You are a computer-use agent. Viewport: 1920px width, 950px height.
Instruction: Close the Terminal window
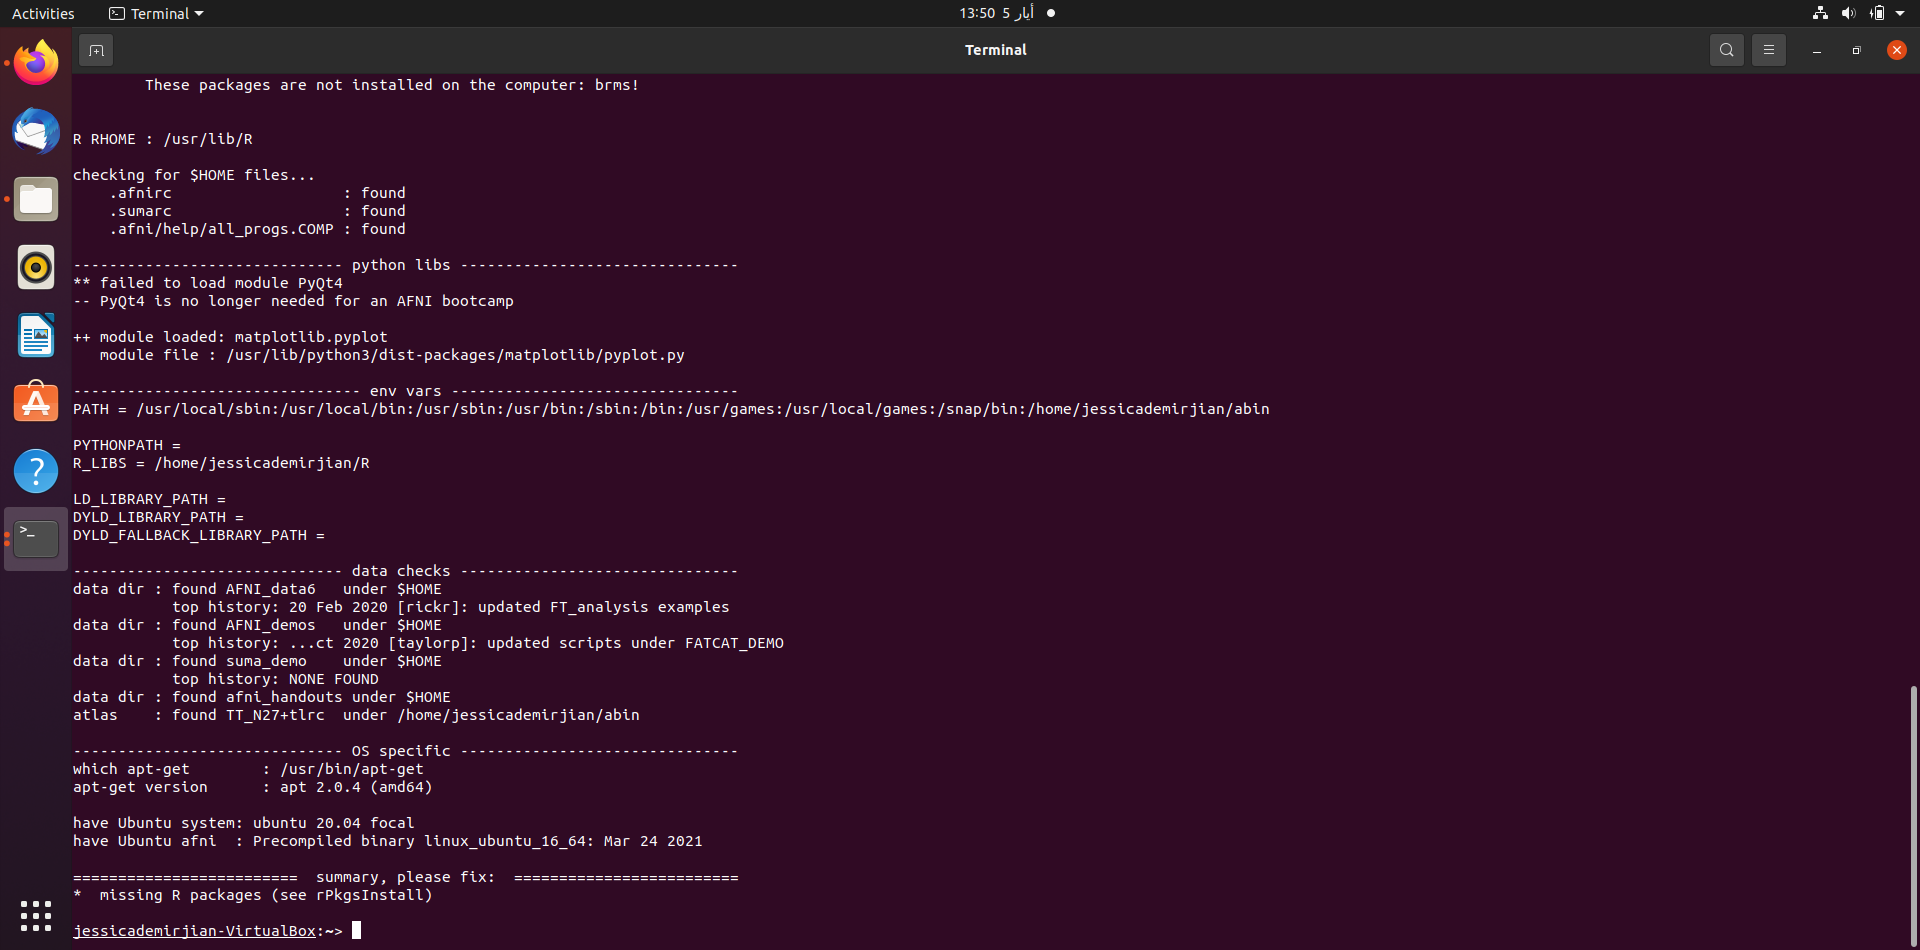pyautogui.click(x=1896, y=50)
